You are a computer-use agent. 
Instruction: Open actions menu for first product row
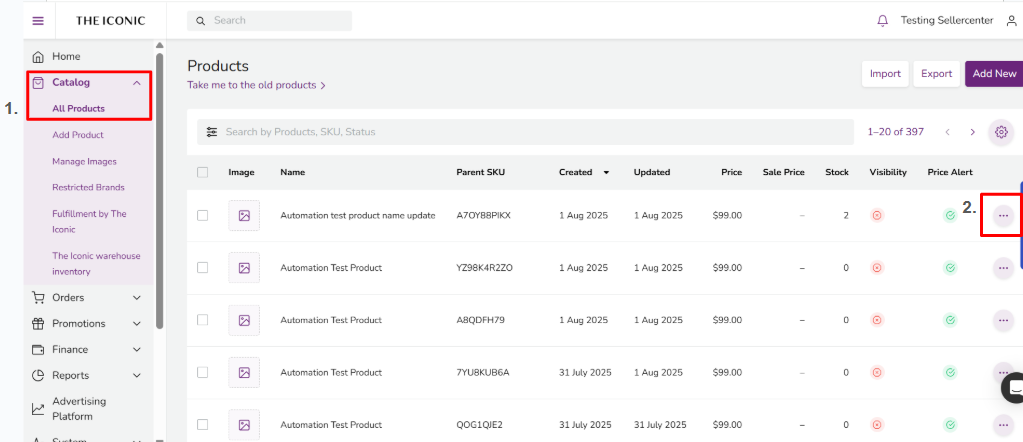coord(1003,216)
